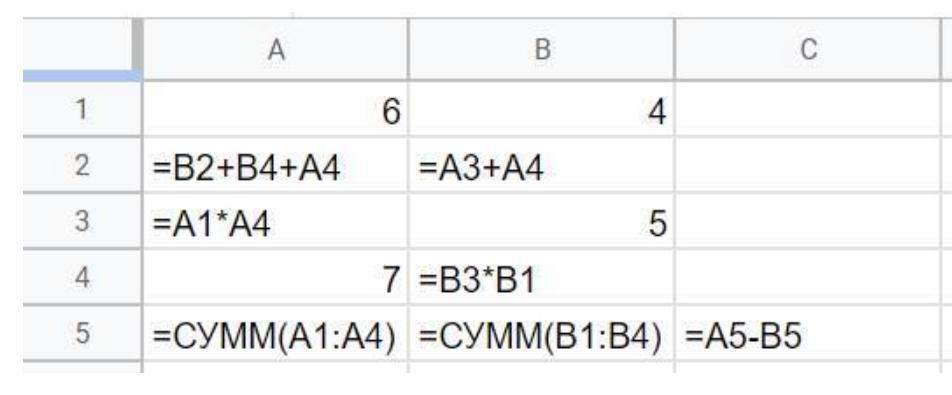Select column A header
The height and width of the screenshot is (395, 952).
pyautogui.click(x=276, y=49)
